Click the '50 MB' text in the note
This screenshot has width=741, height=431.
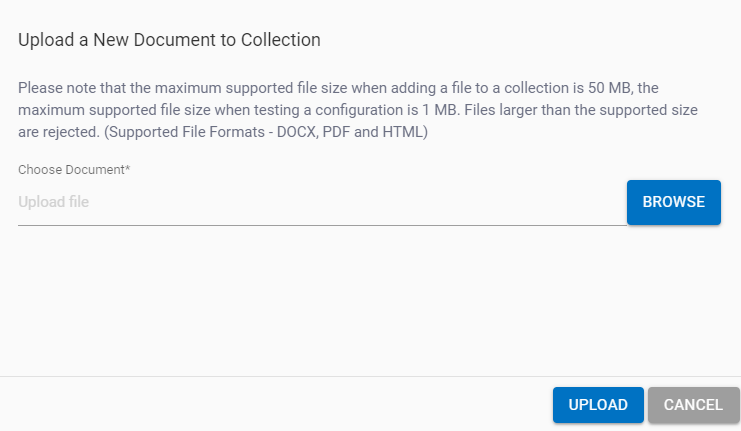(x=610, y=88)
